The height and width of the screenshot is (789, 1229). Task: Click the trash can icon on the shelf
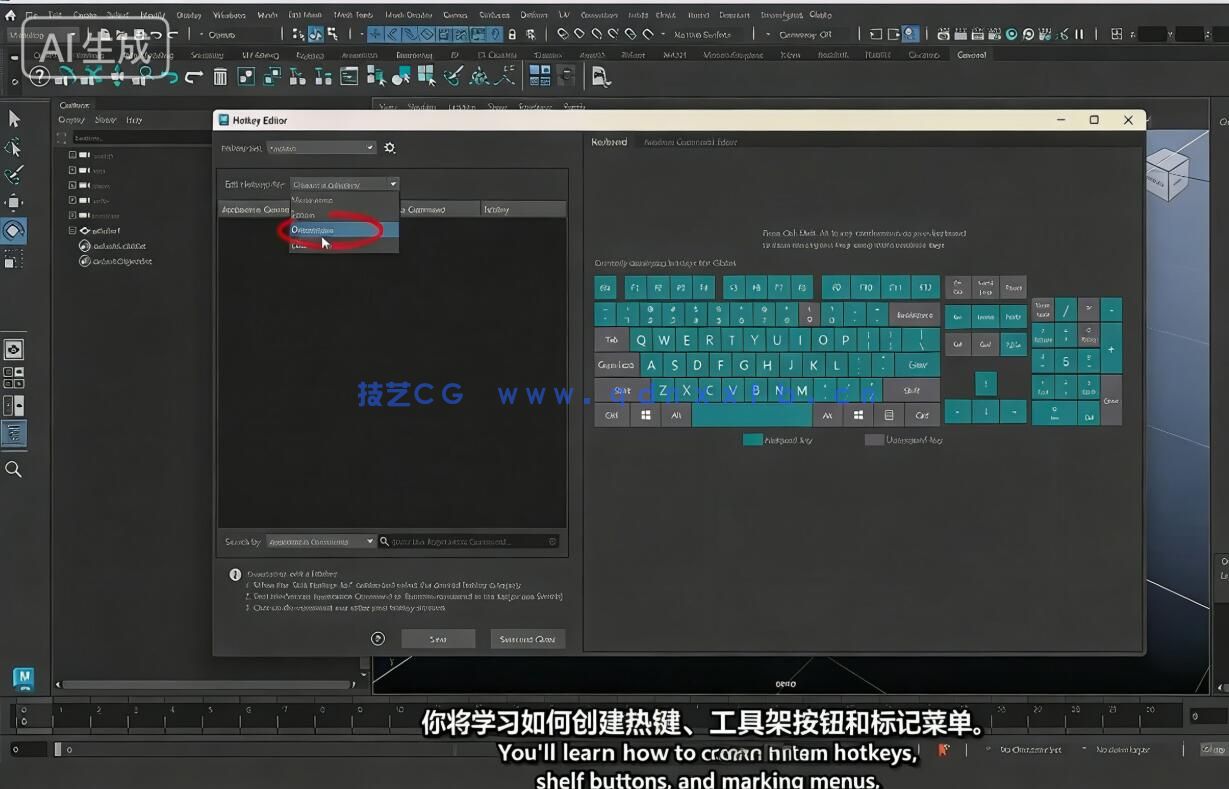[x=219, y=76]
